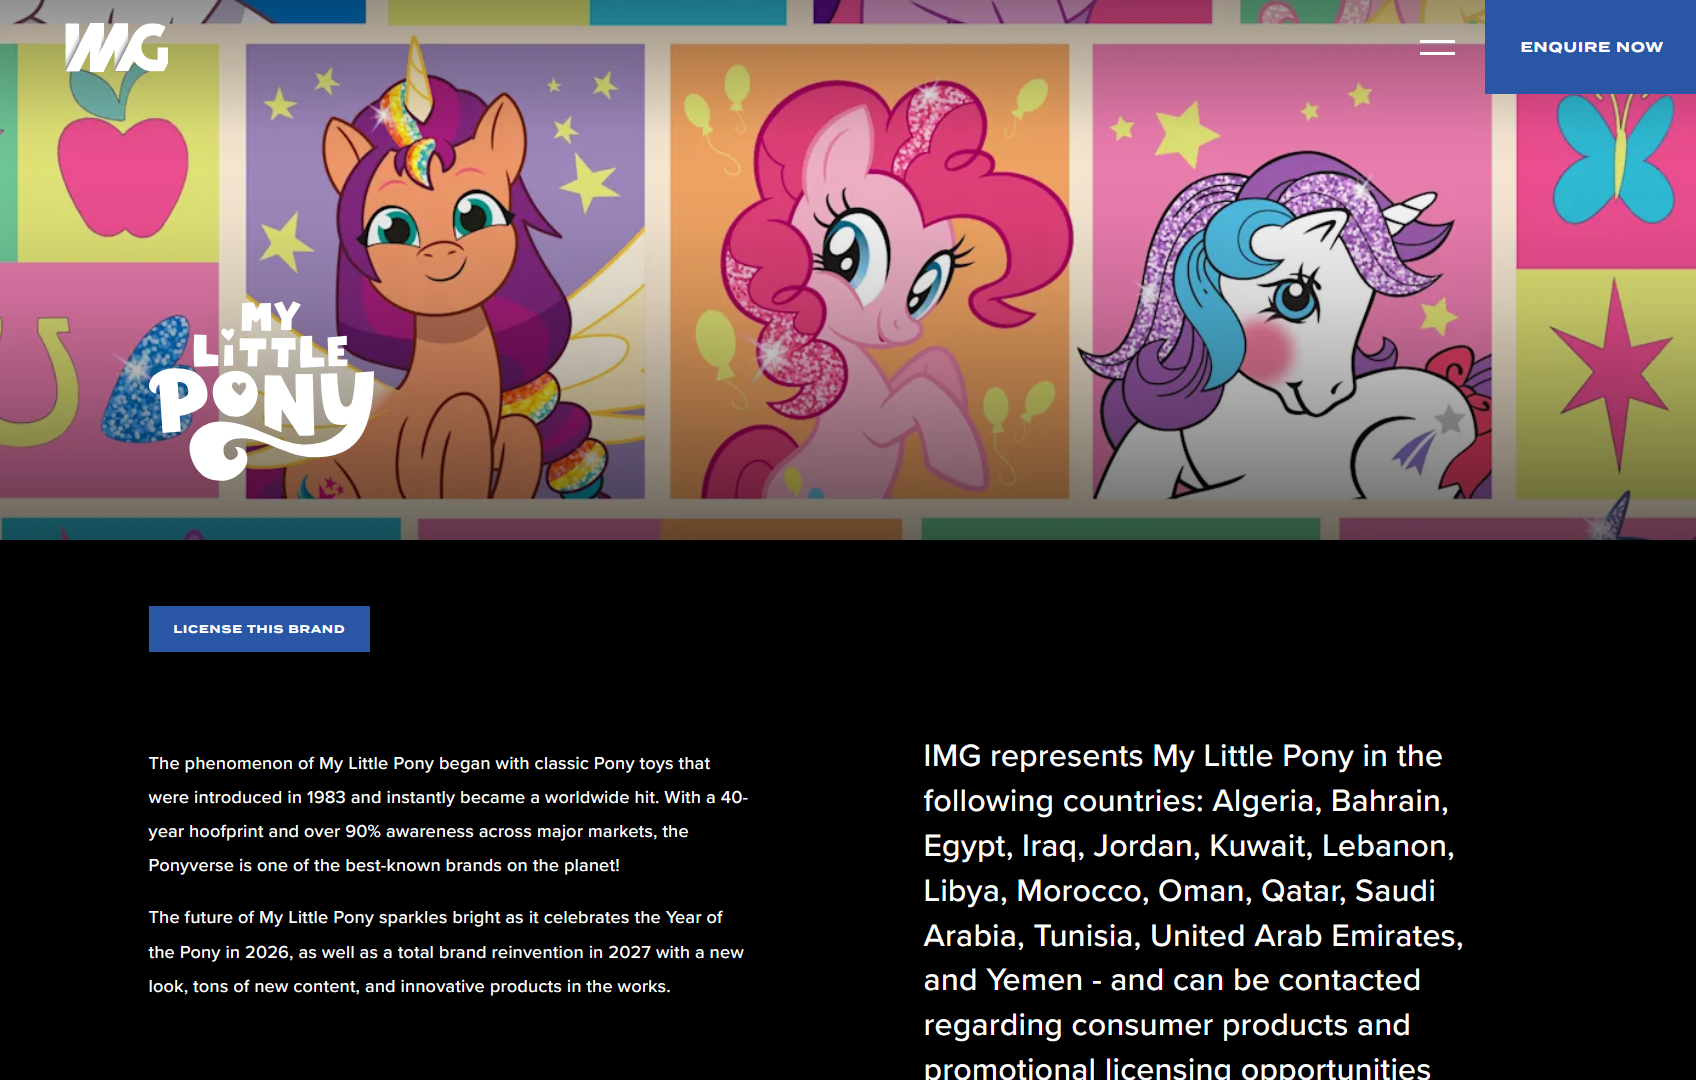
Task: Click the Enquire Now button
Action: coord(1590,47)
